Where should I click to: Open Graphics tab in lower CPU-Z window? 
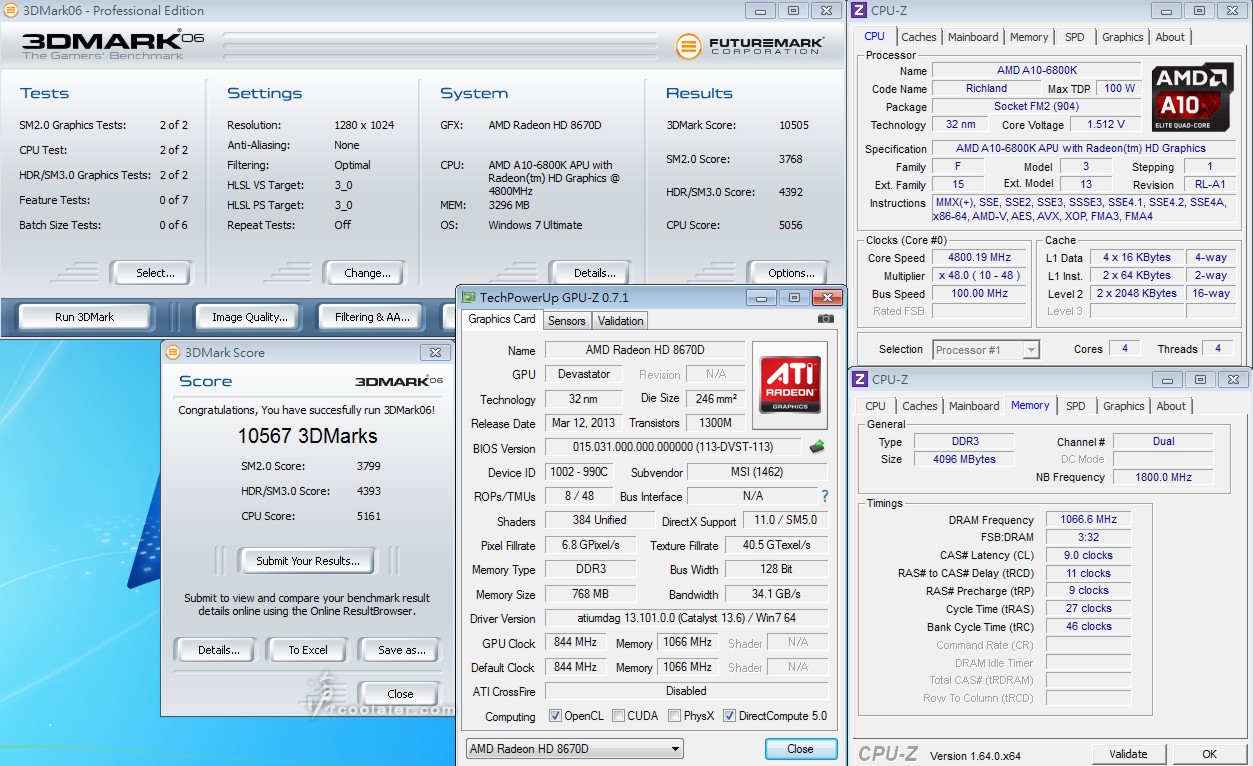coord(1123,406)
